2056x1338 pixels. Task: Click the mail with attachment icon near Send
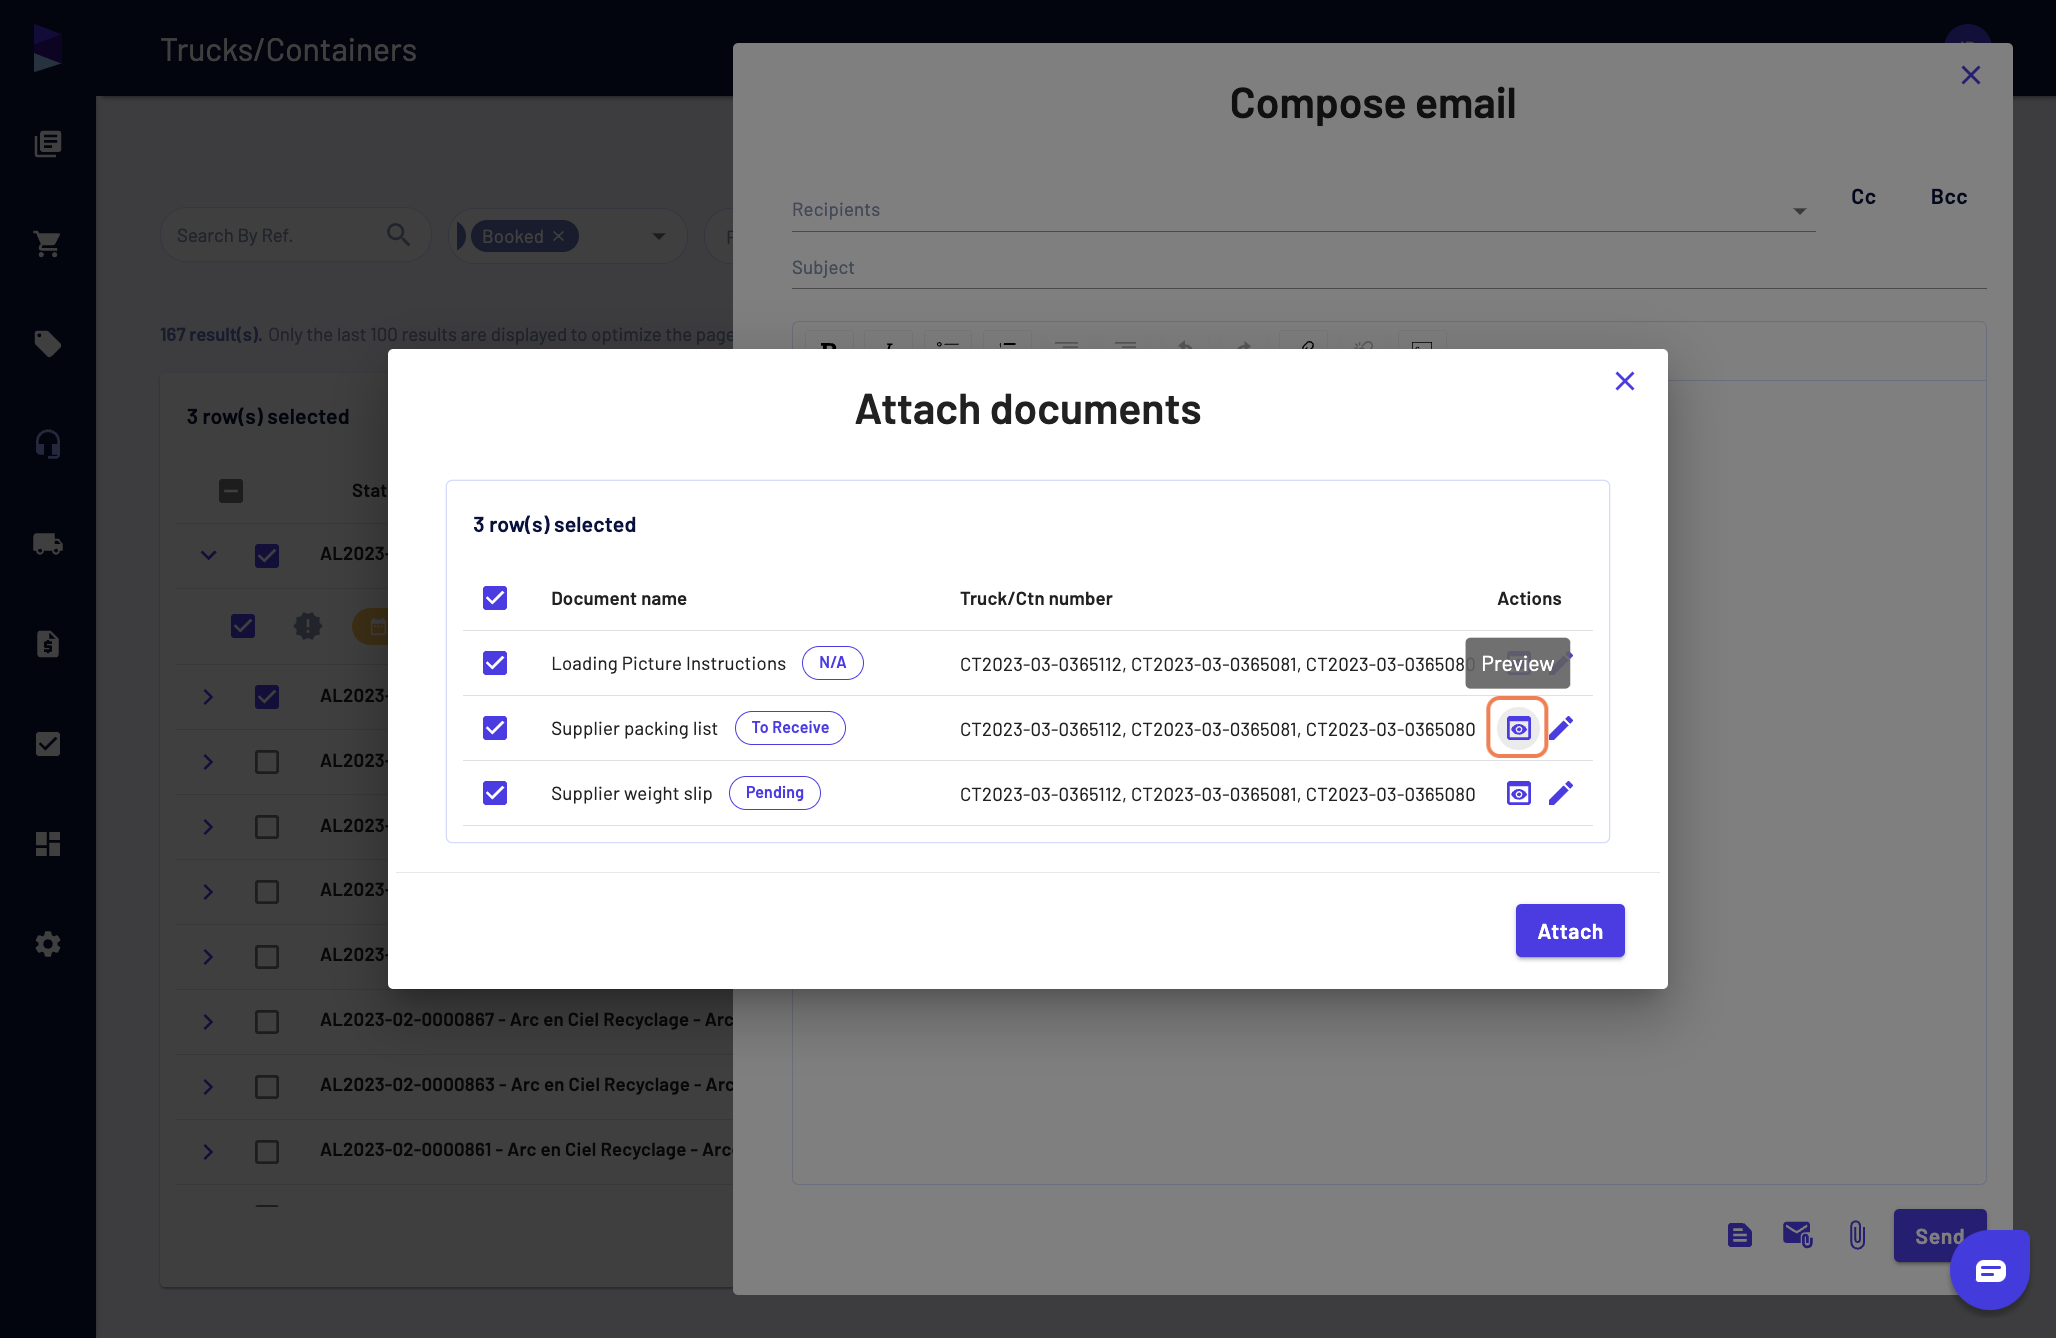(x=1798, y=1236)
